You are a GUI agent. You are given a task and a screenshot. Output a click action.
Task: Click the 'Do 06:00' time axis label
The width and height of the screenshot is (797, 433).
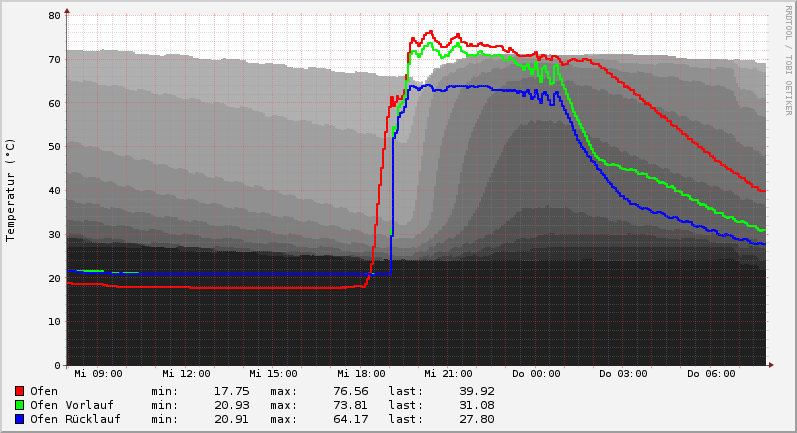click(711, 374)
